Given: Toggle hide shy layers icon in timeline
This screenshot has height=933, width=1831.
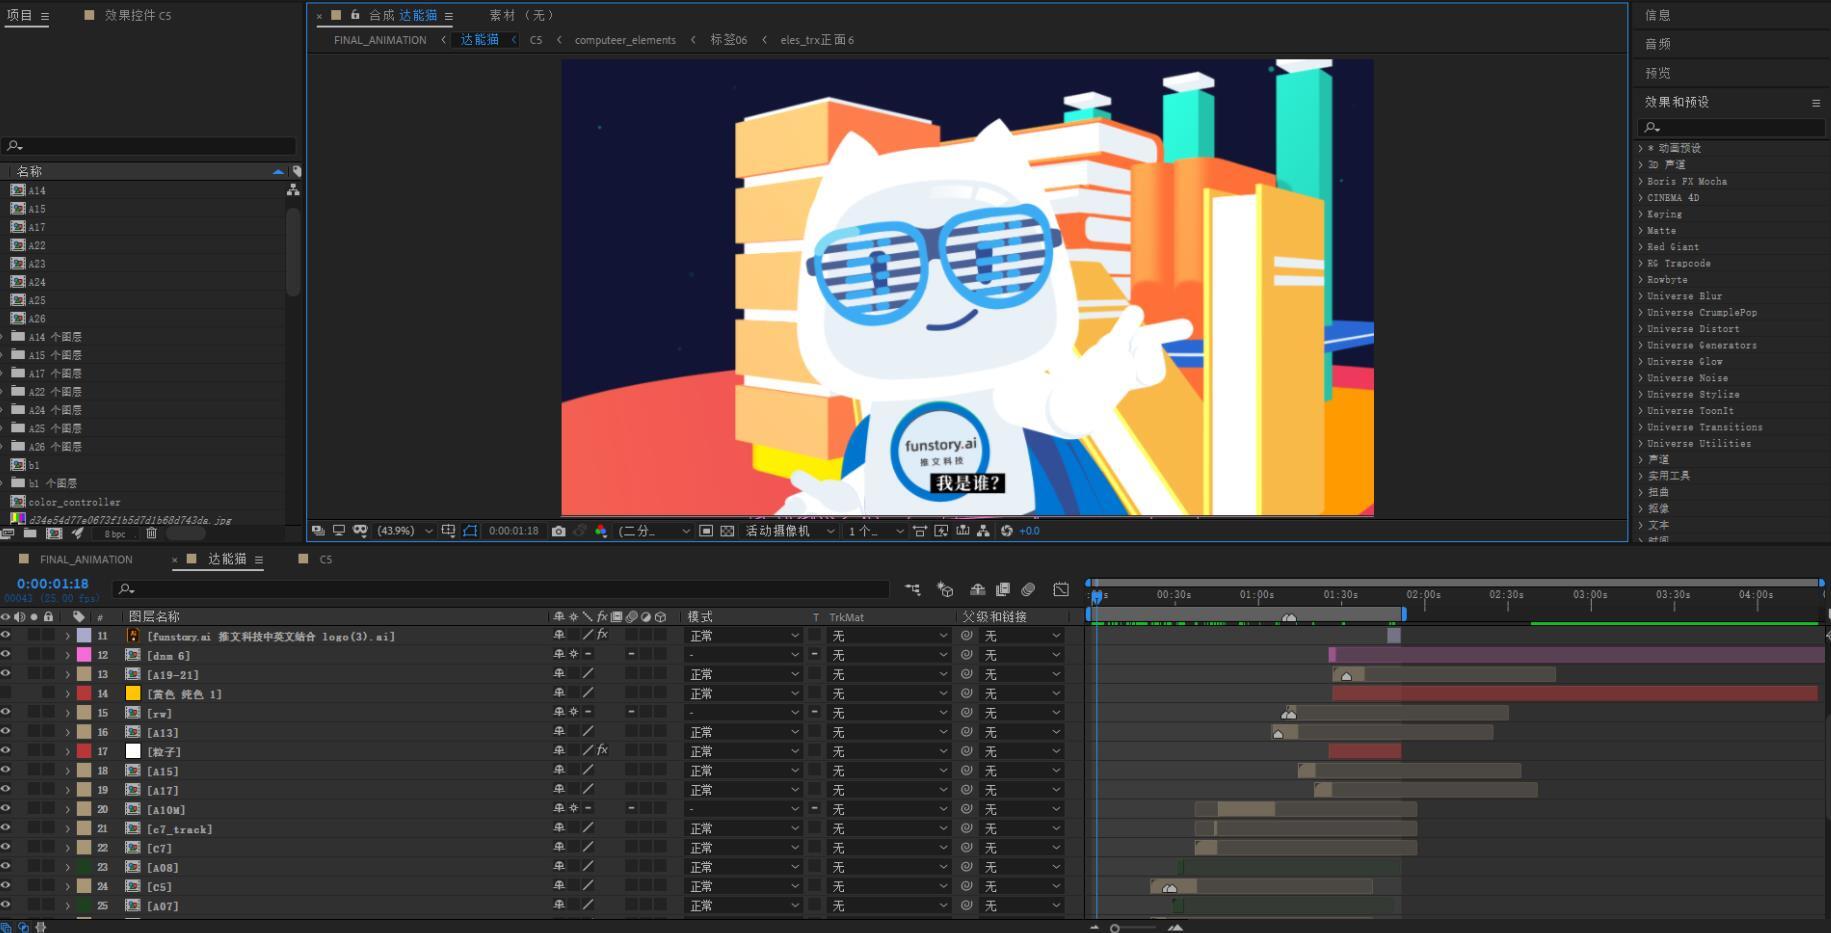Looking at the screenshot, I should click(x=977, y=590).
